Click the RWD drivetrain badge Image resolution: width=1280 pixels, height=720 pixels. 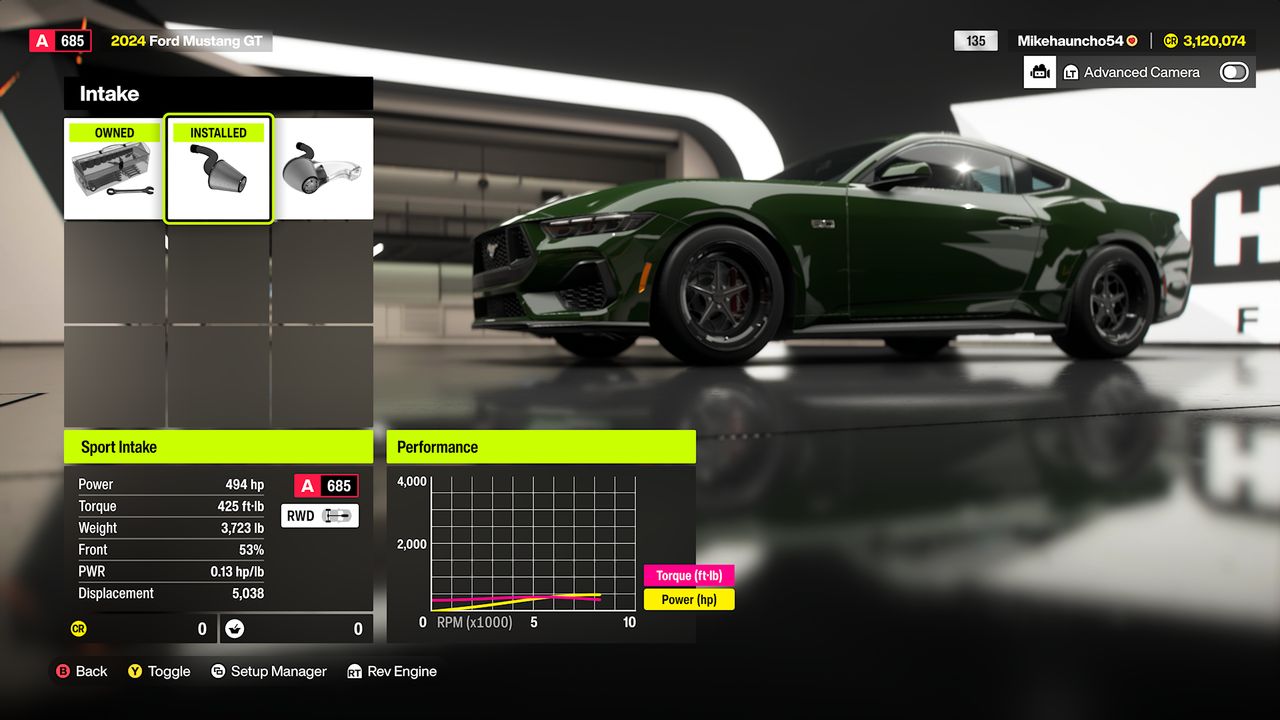coord(320,516)
